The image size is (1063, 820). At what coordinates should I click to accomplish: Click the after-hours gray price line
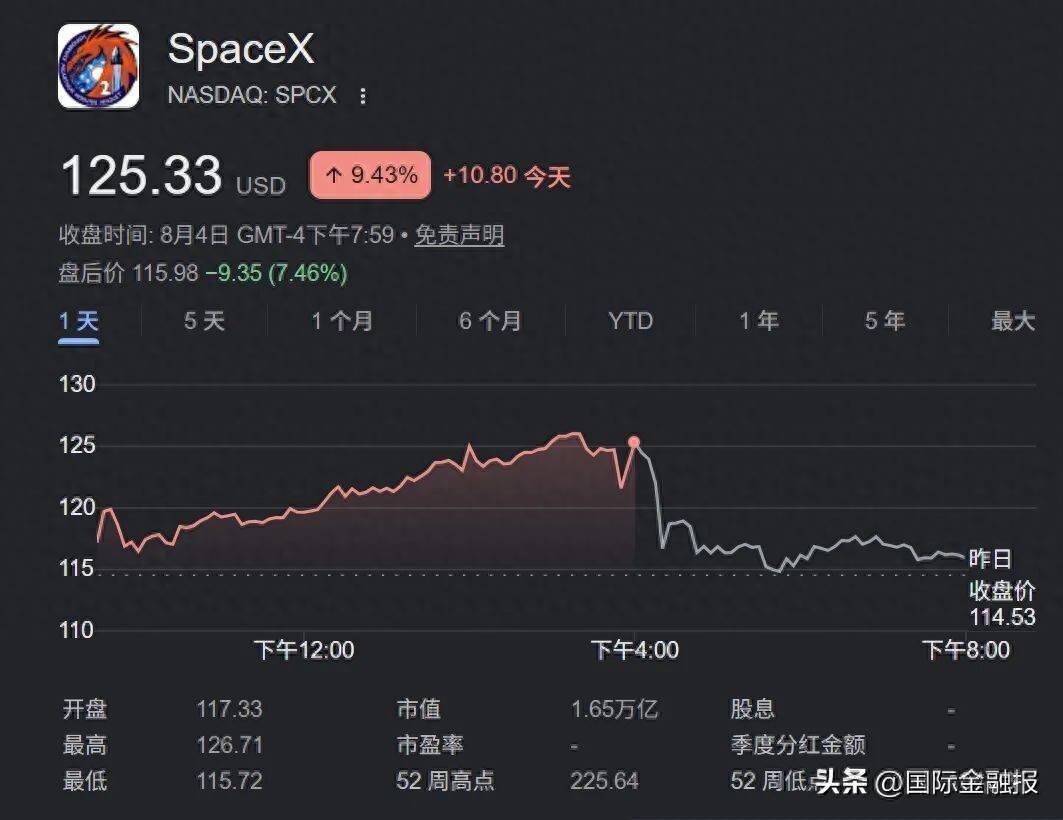coord(800,548)
